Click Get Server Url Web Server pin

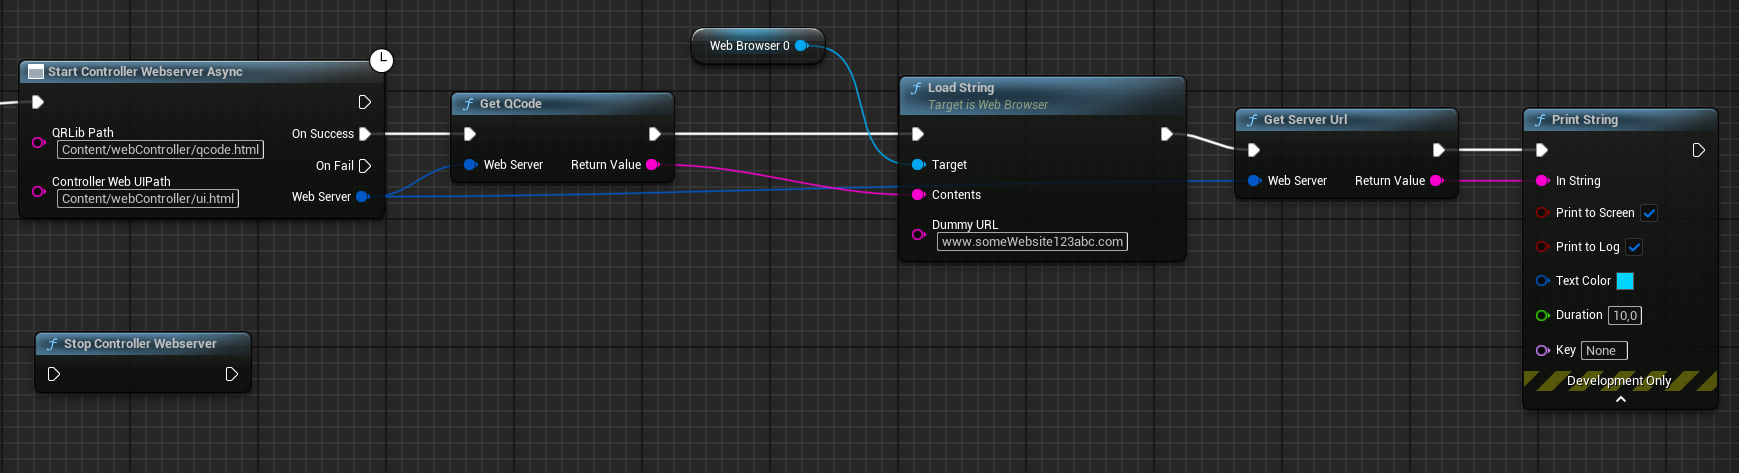pos(1254,181)
